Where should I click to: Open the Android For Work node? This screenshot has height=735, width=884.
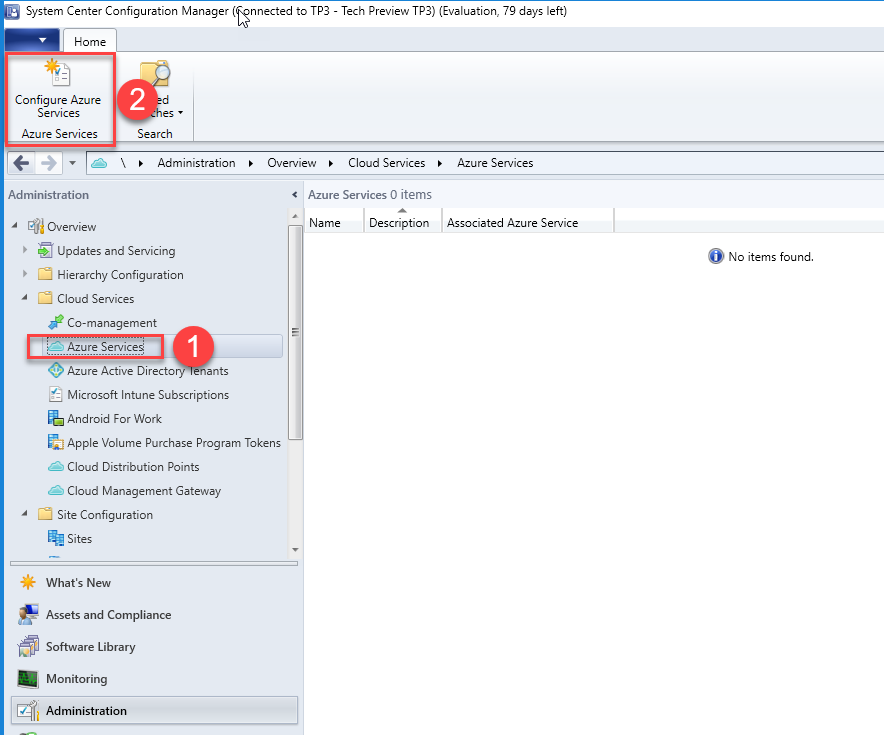pyautogui.click(x=114, y=419)
